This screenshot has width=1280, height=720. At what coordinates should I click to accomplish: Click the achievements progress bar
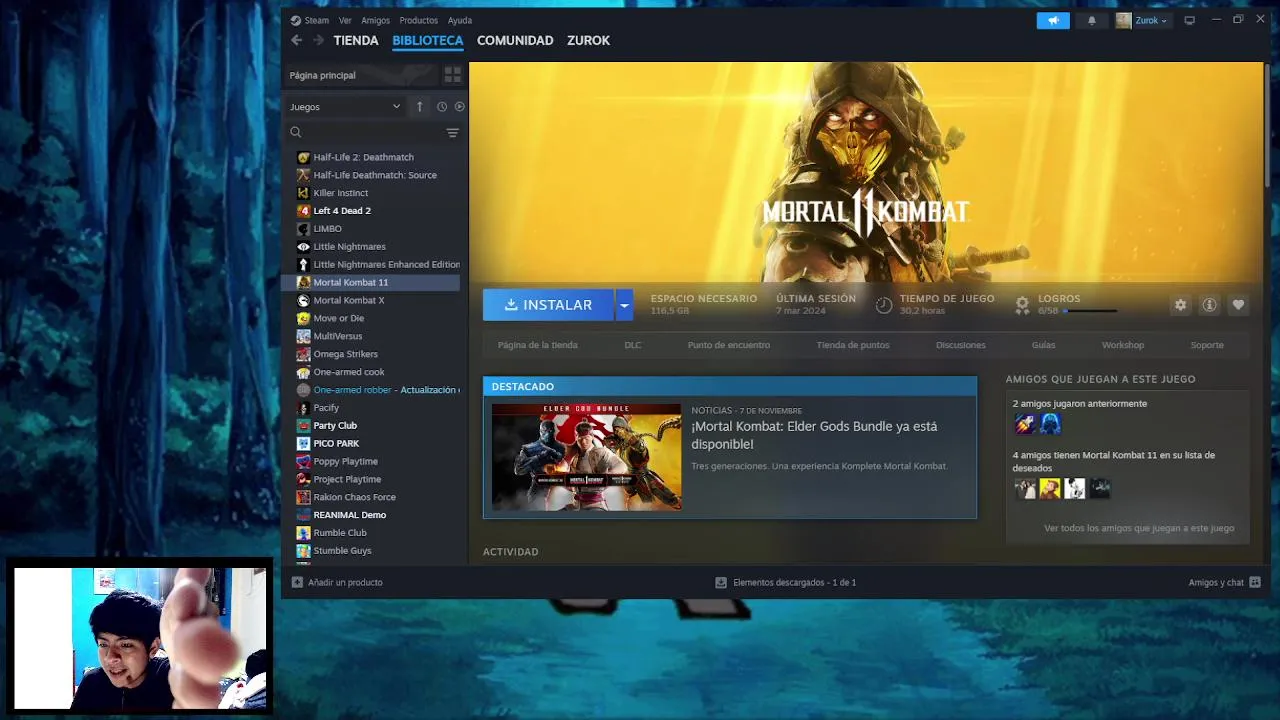click(x=1089, y=311)
